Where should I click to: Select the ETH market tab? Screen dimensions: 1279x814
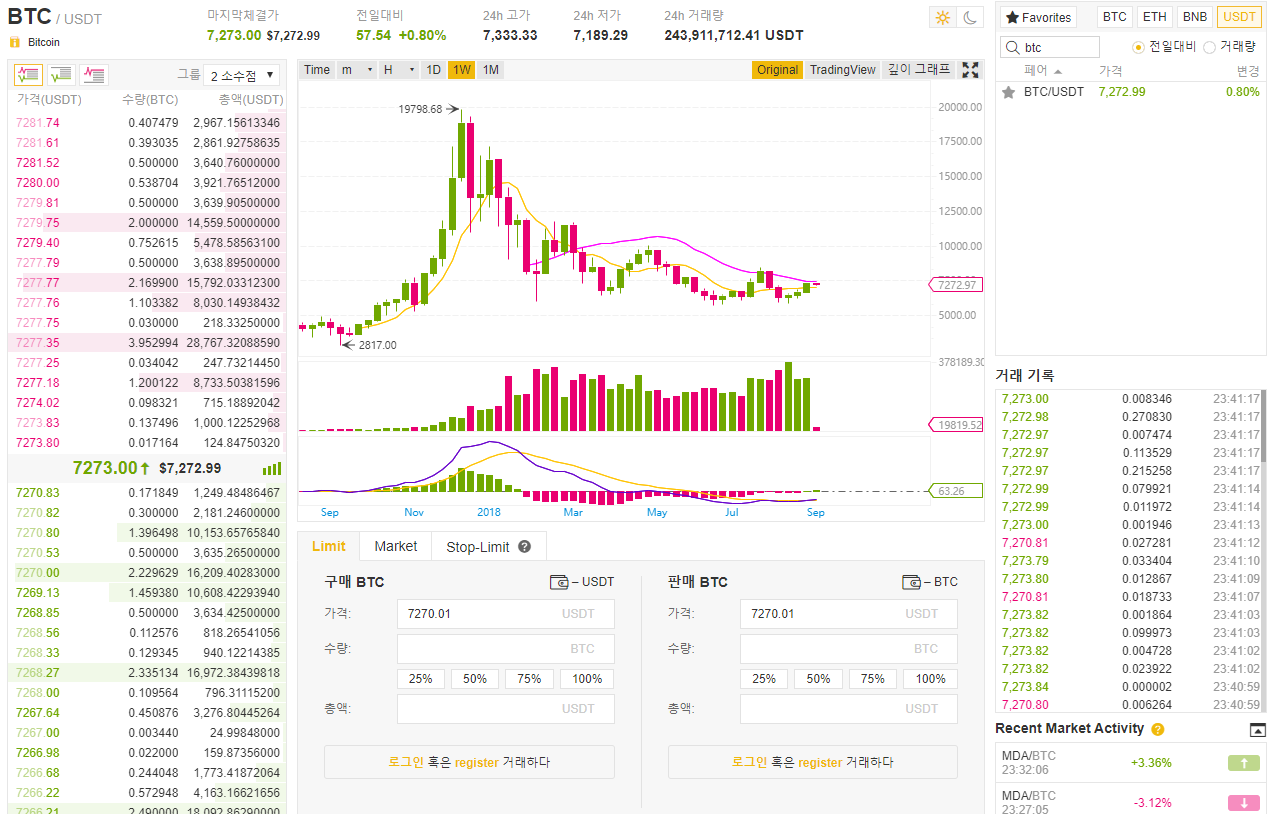(x=1155, y=17)
